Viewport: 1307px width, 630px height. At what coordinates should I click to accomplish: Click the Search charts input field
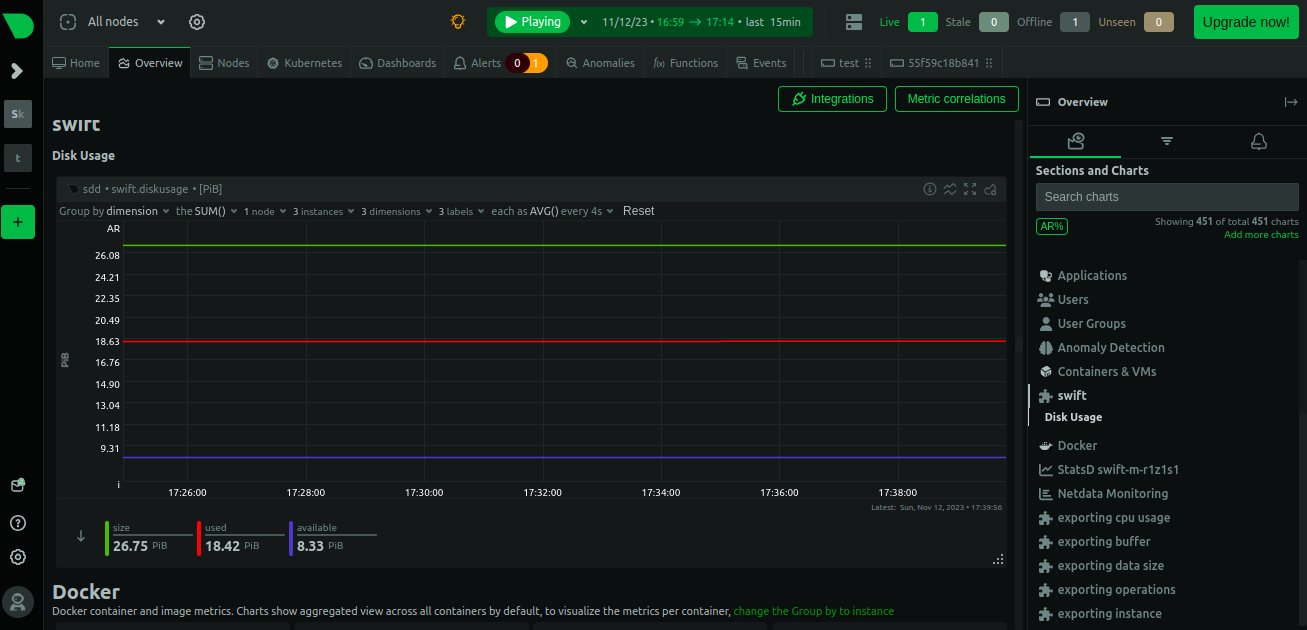click(x=1166, y=197)
